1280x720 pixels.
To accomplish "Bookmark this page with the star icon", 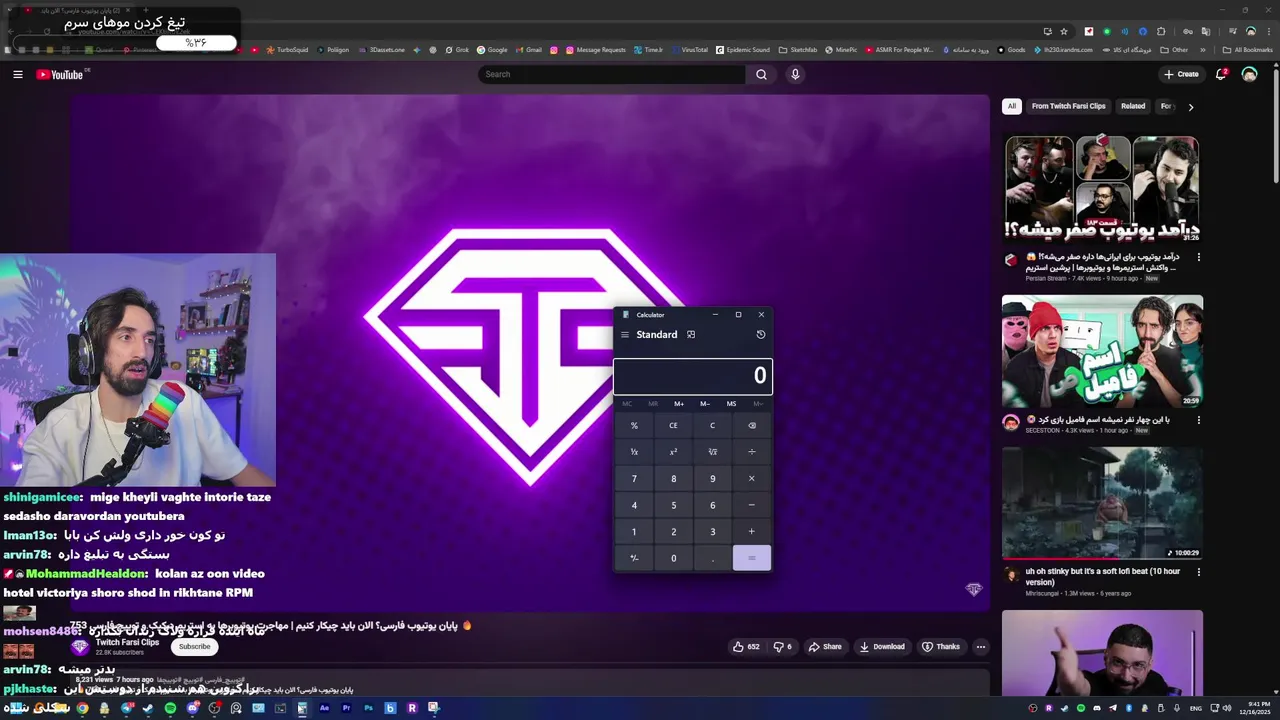I will point(1064,31).
